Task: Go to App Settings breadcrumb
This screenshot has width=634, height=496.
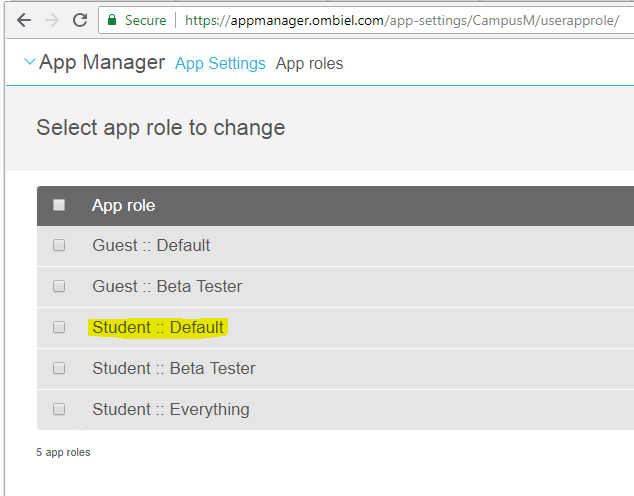Action: pos(220,64)
